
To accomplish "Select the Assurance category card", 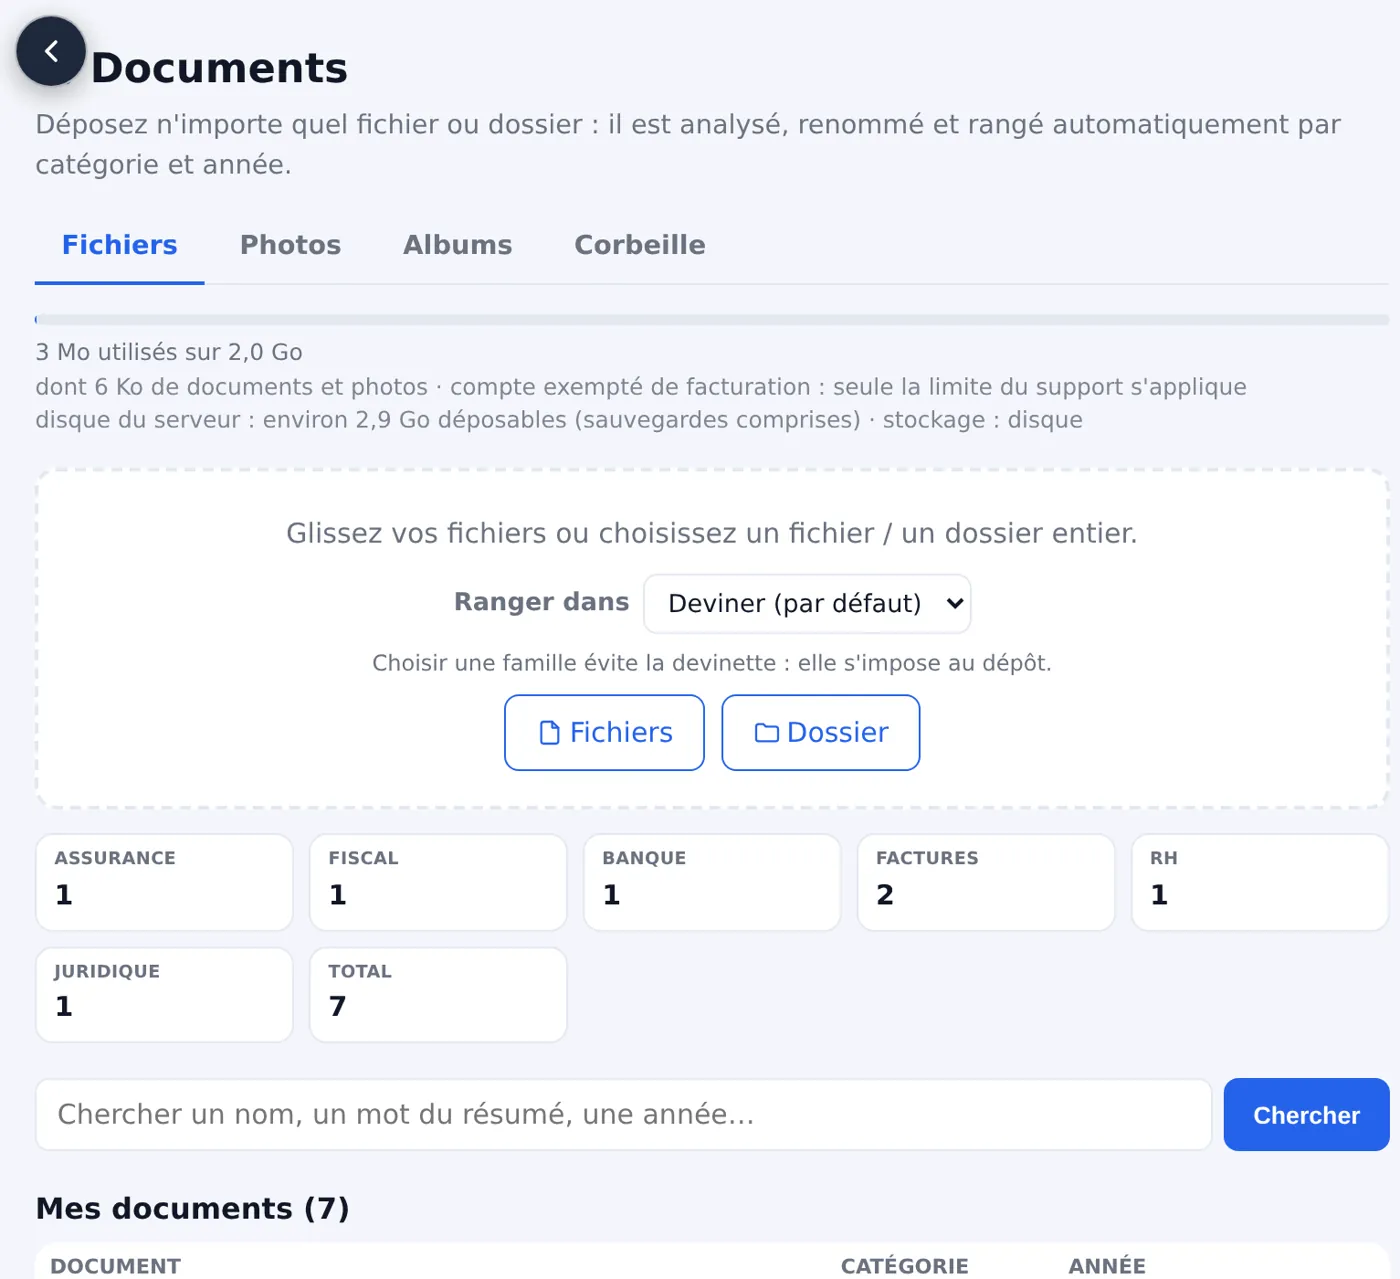I will point(164,882).
